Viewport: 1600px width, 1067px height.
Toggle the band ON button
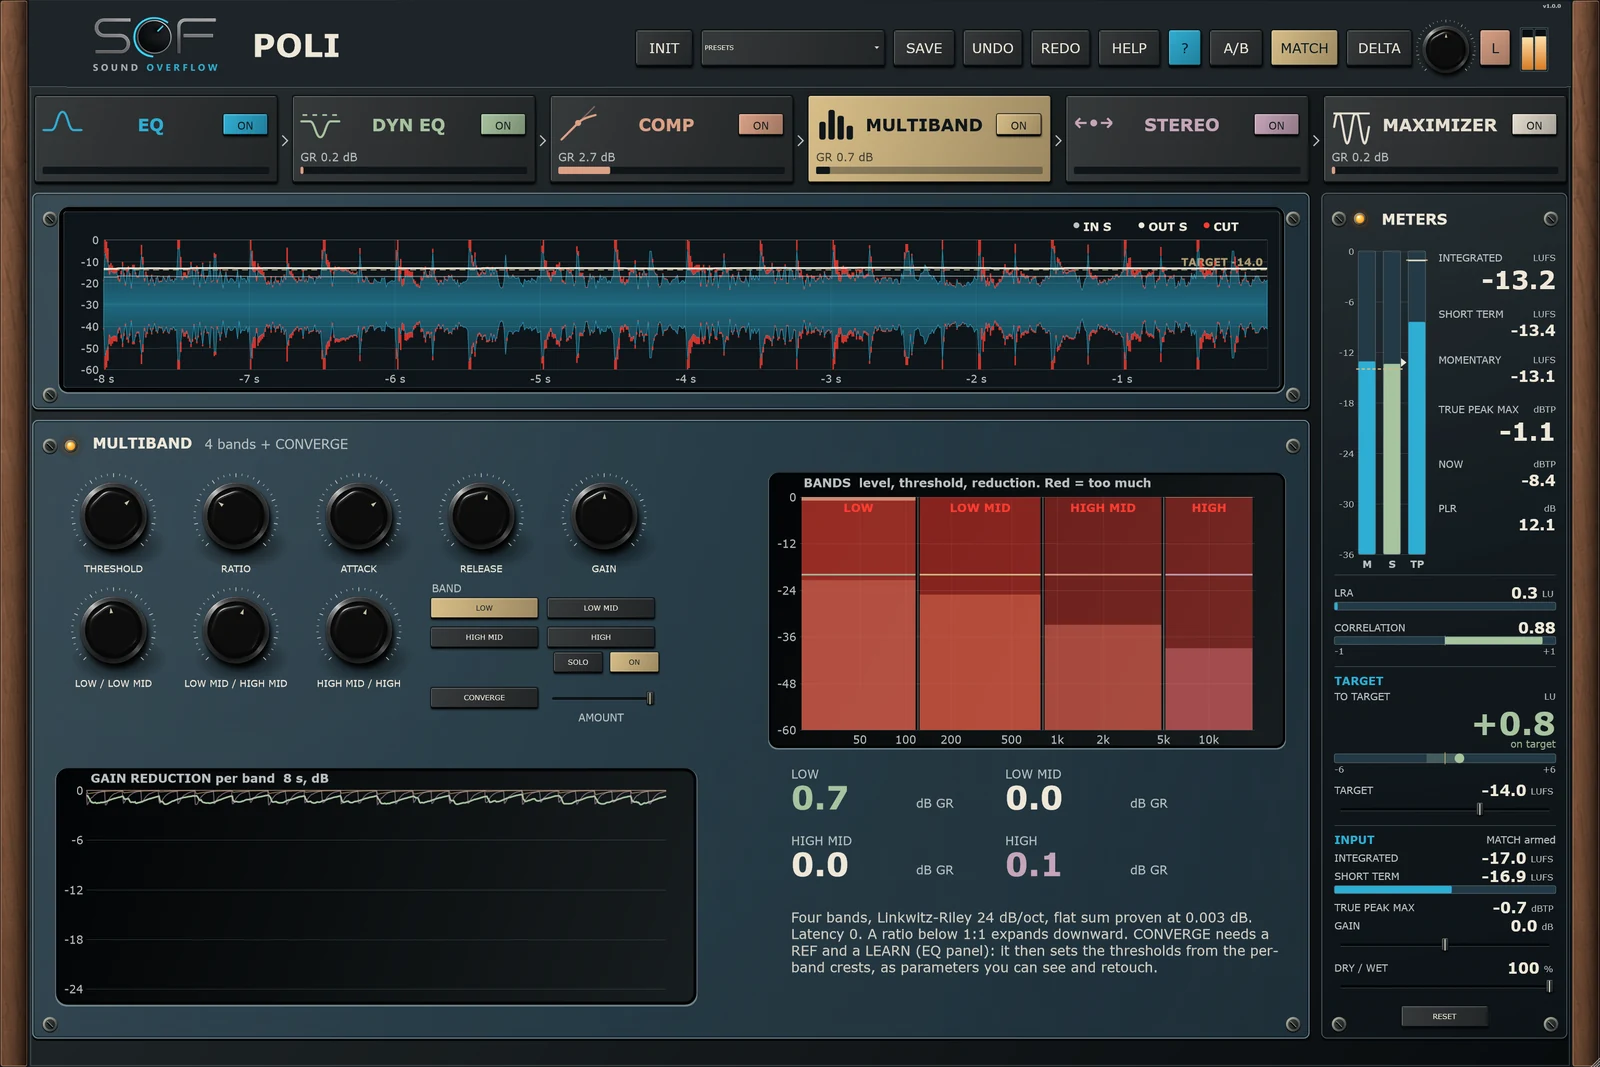(x=634, y=662)
